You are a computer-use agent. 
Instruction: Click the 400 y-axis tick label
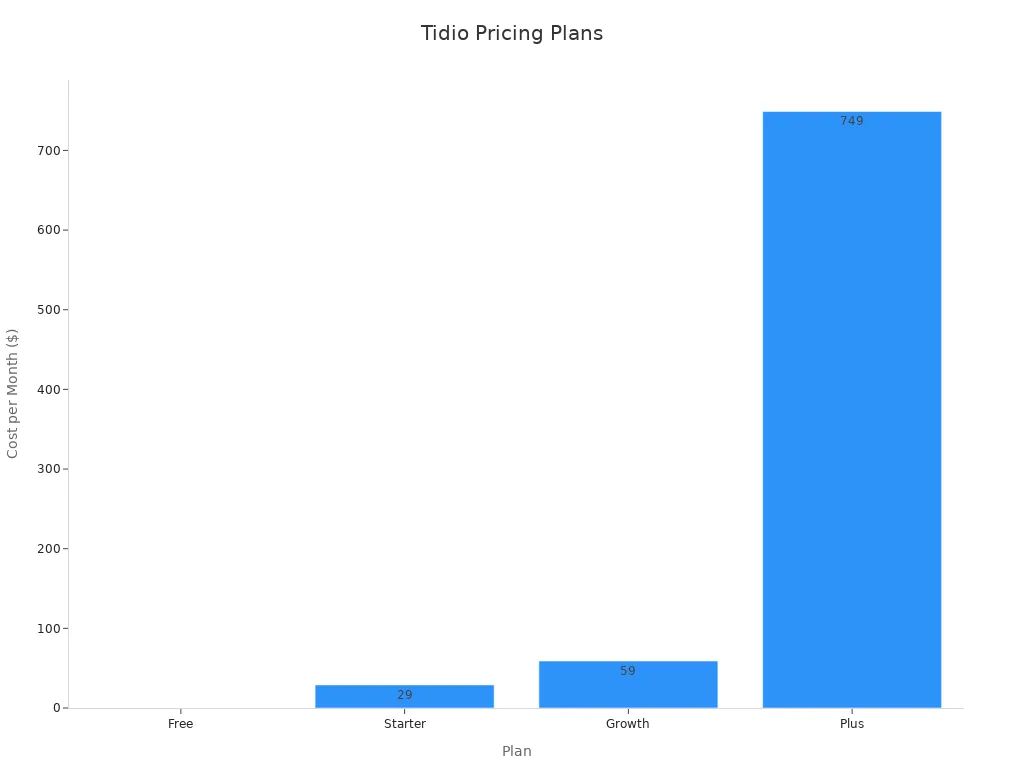pyautogui.click(x=48, y=389)
